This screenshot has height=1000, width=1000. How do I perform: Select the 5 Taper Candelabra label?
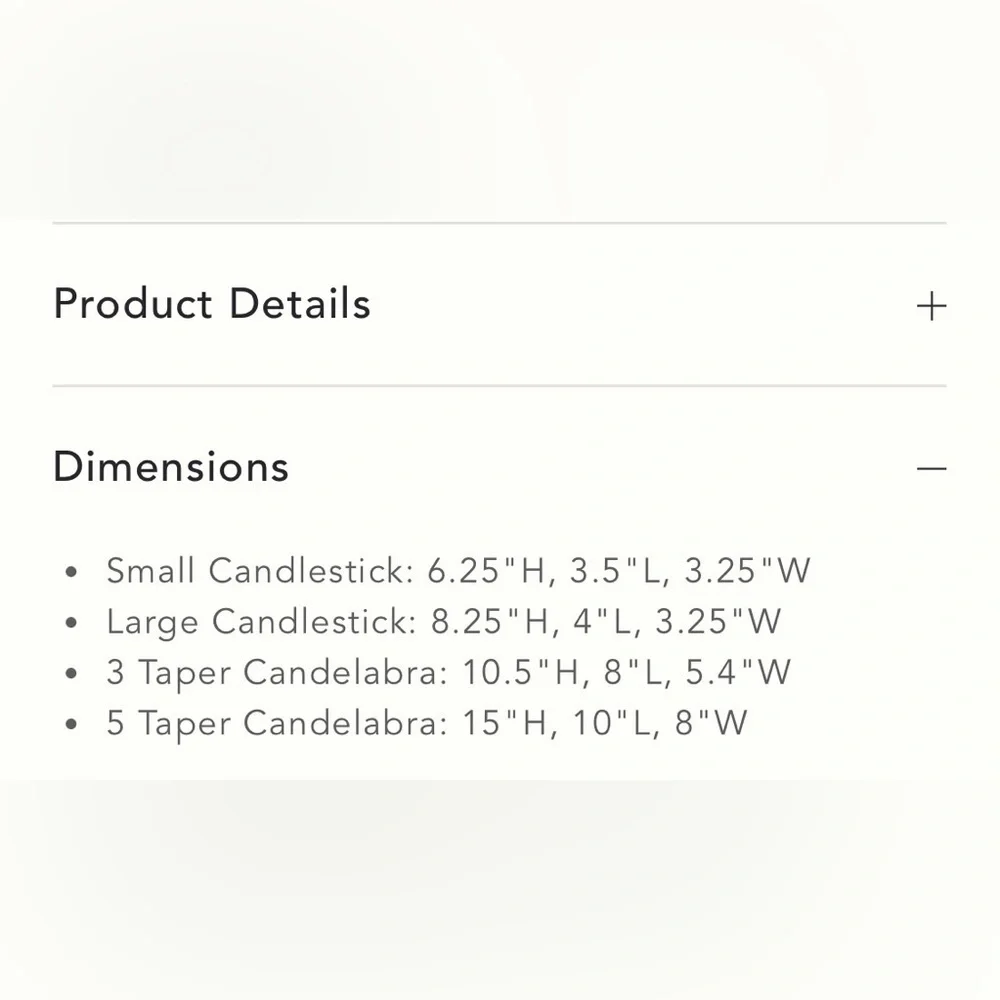[x=277, y=723]
